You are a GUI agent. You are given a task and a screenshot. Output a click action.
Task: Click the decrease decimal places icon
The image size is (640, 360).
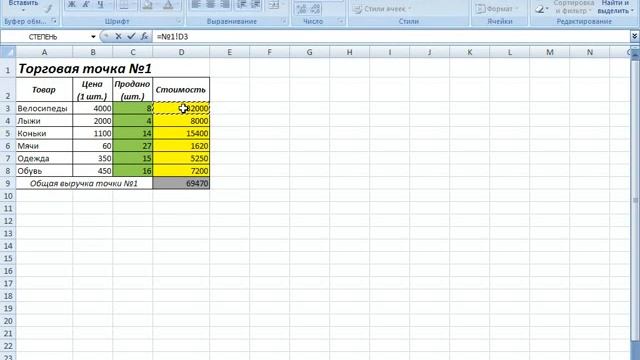click(315, 9)
